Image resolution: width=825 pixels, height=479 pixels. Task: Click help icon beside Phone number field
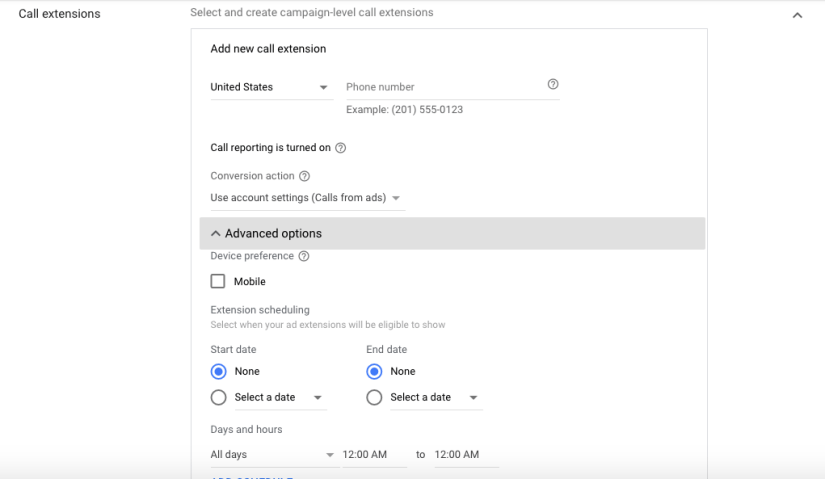(x=553, y=85)
